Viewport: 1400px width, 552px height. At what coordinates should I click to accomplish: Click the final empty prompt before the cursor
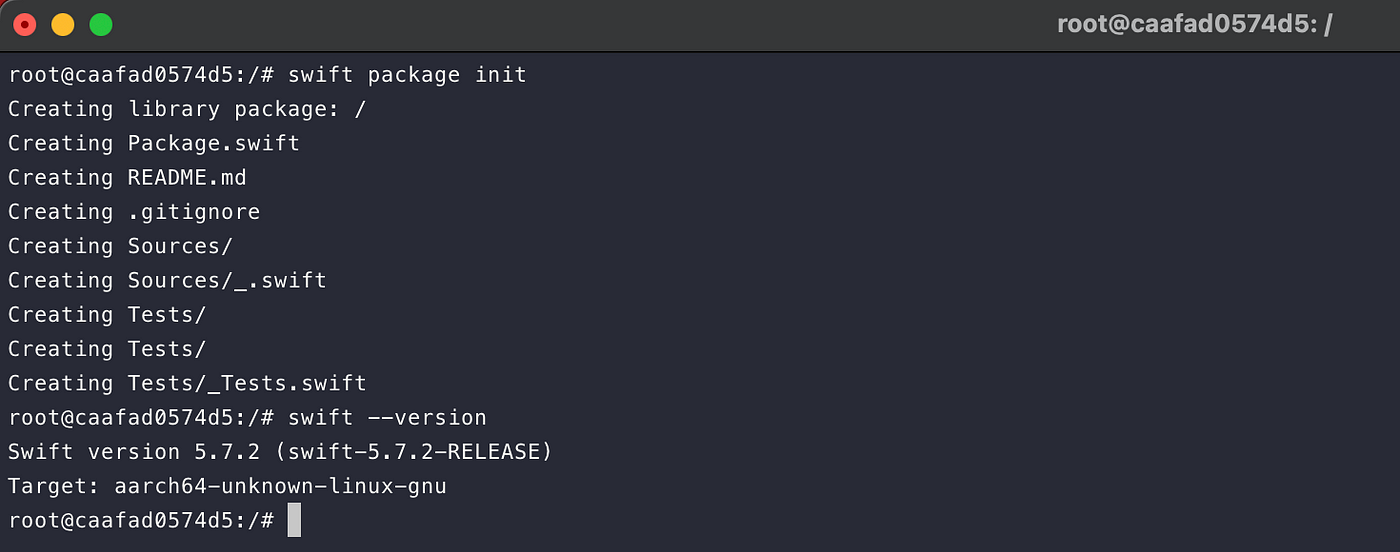coord(141,520)
